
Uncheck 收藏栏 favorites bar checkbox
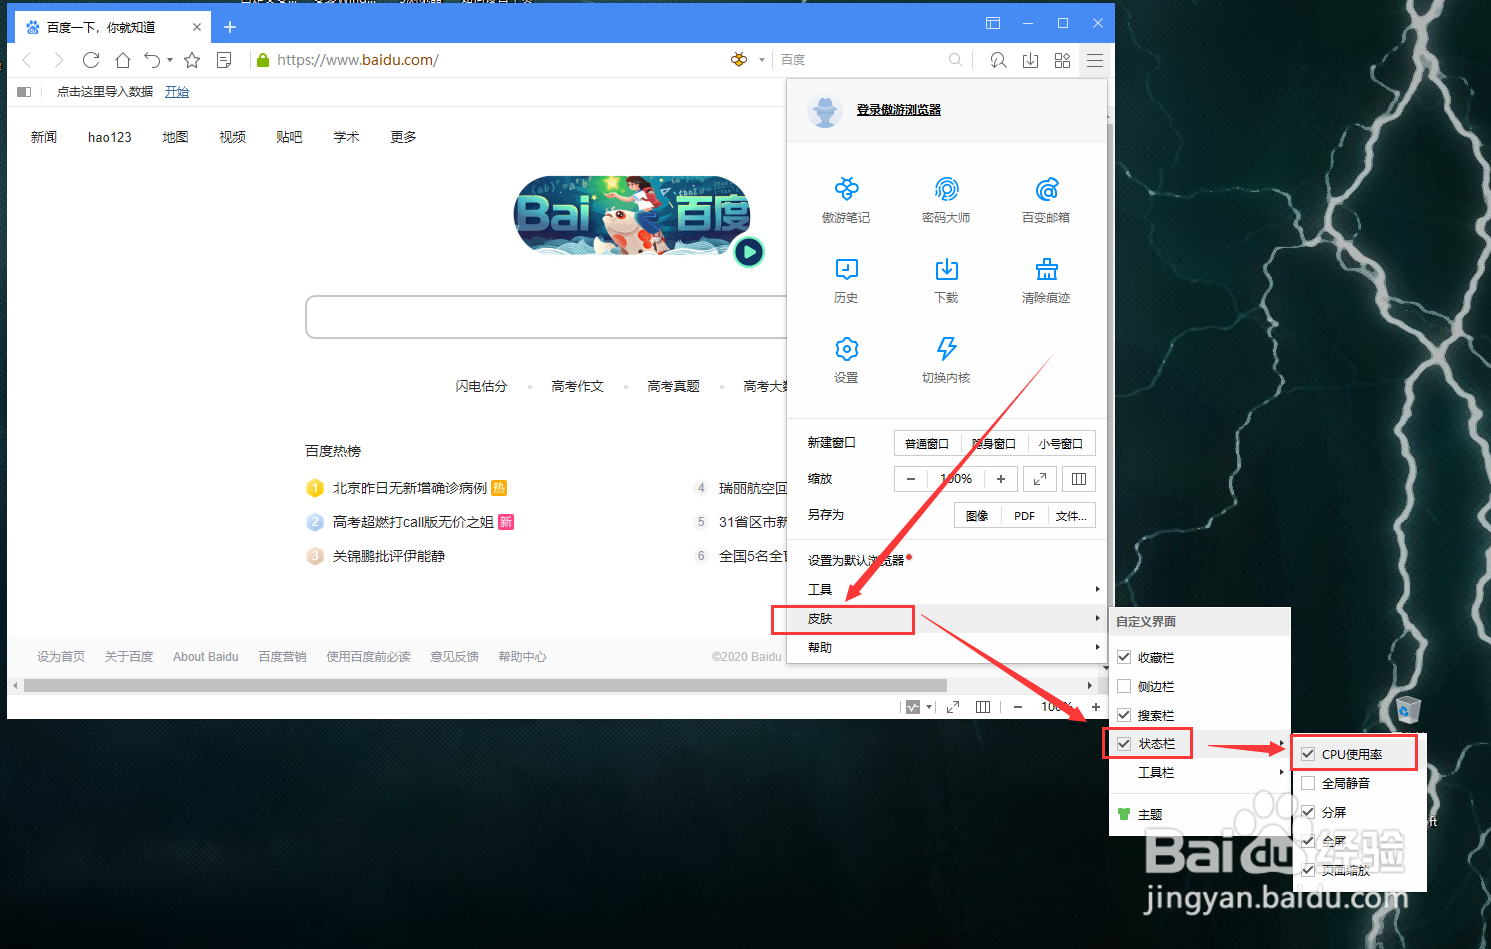pyautogui.click(x=1124, y=657)
